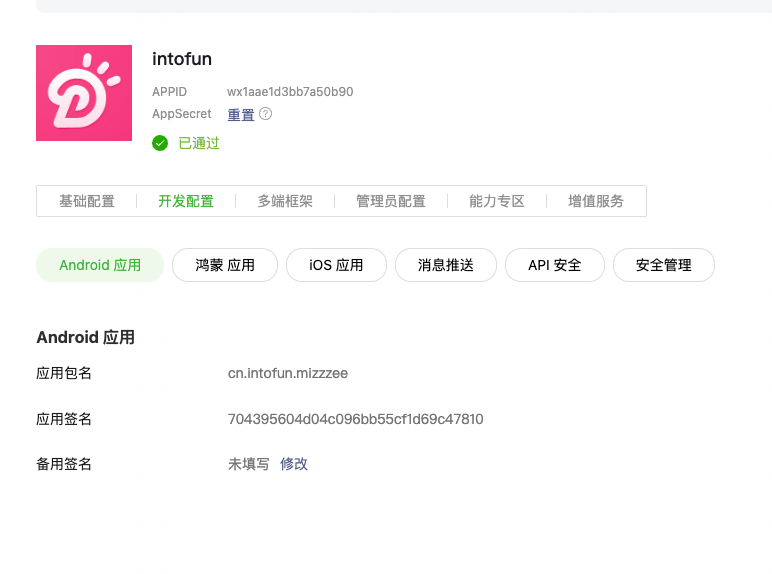
Task: Click the intofun pink app logo
Action: 84,93
